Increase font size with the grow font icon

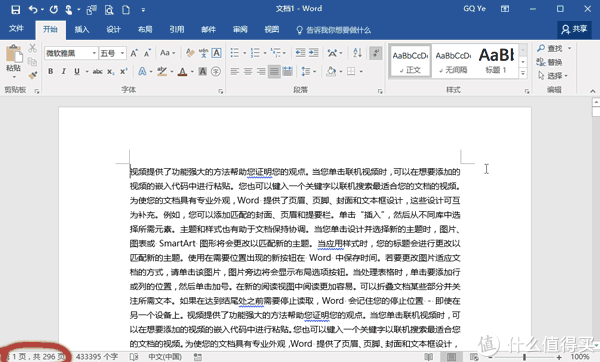(x=134, y=53)
